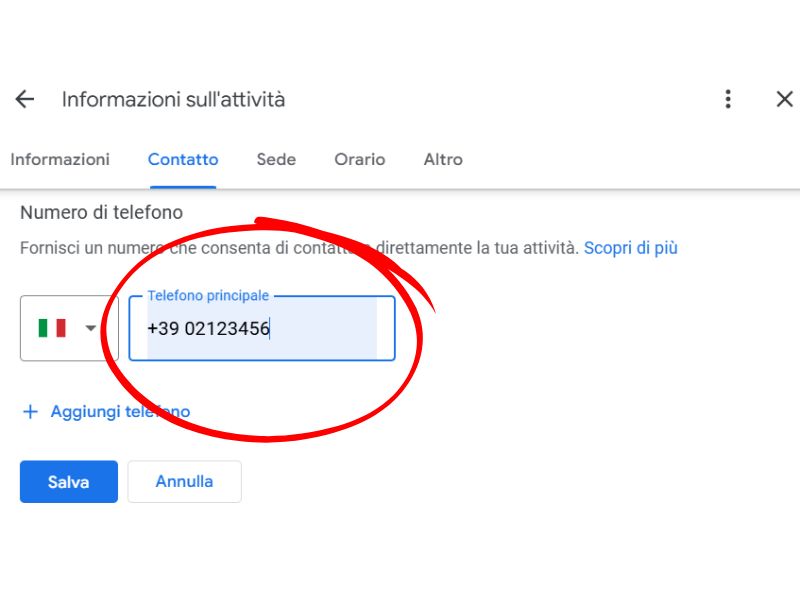
Task: Go to the Orario tab
Action: (x=360, y=159)
